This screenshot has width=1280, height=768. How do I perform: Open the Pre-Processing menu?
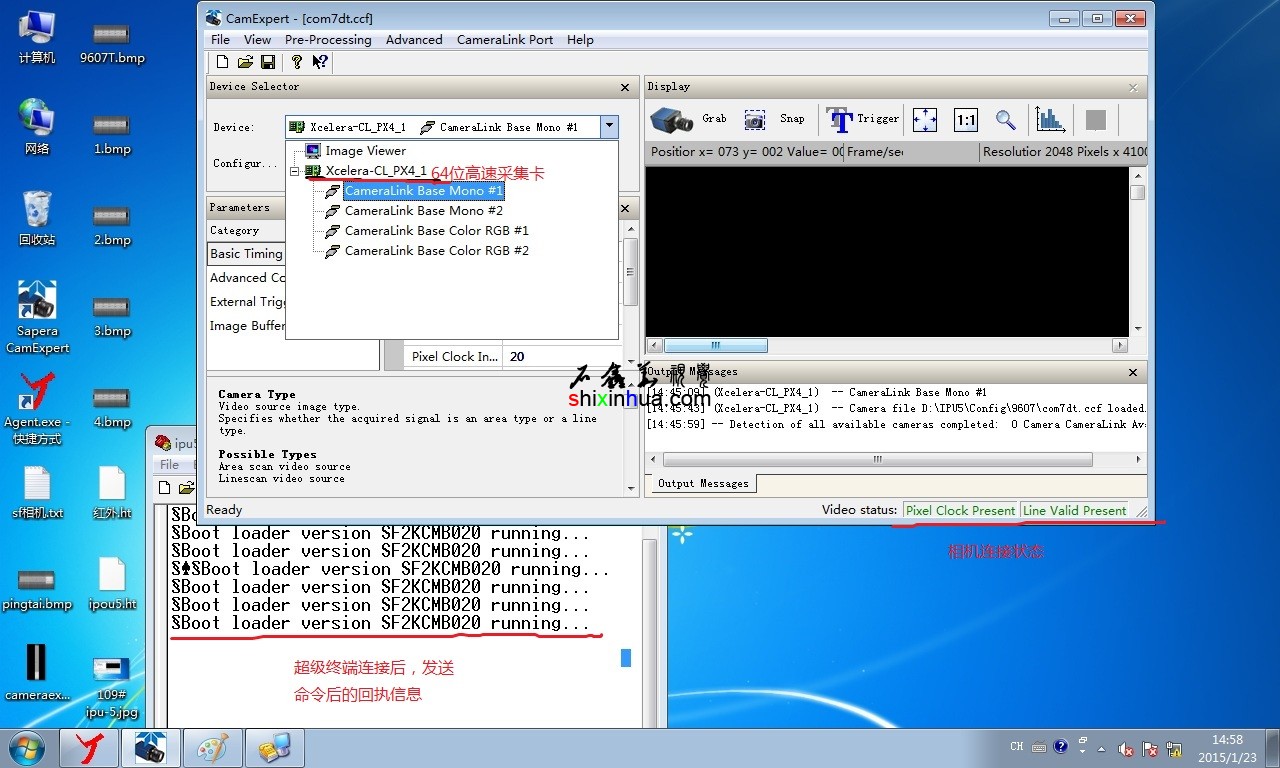328,40
